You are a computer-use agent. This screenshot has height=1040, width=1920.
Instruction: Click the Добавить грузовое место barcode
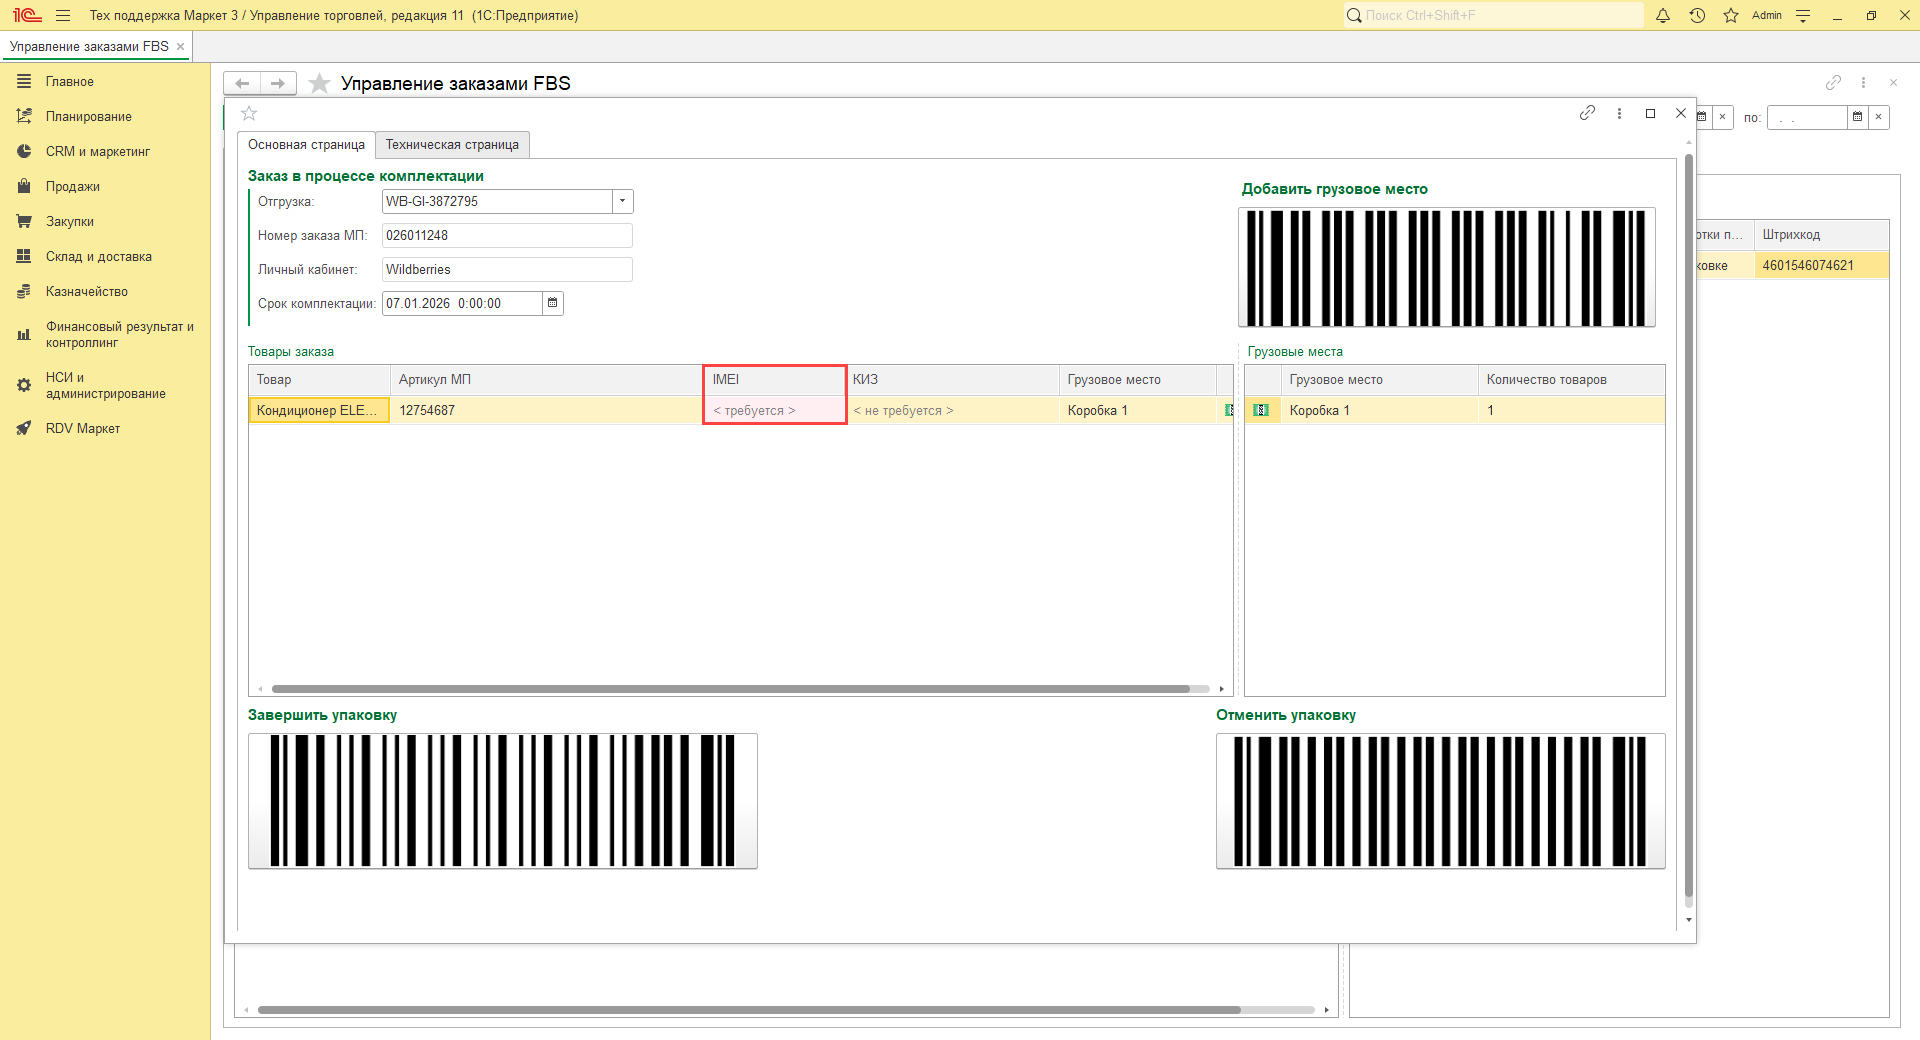[1446, 267]
